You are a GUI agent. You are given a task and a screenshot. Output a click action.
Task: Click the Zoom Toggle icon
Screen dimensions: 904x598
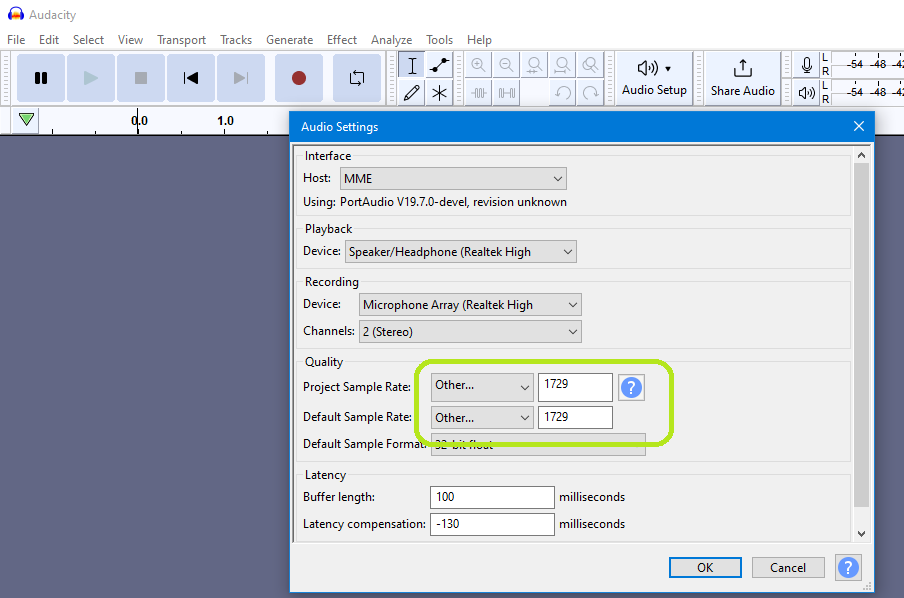589,65
